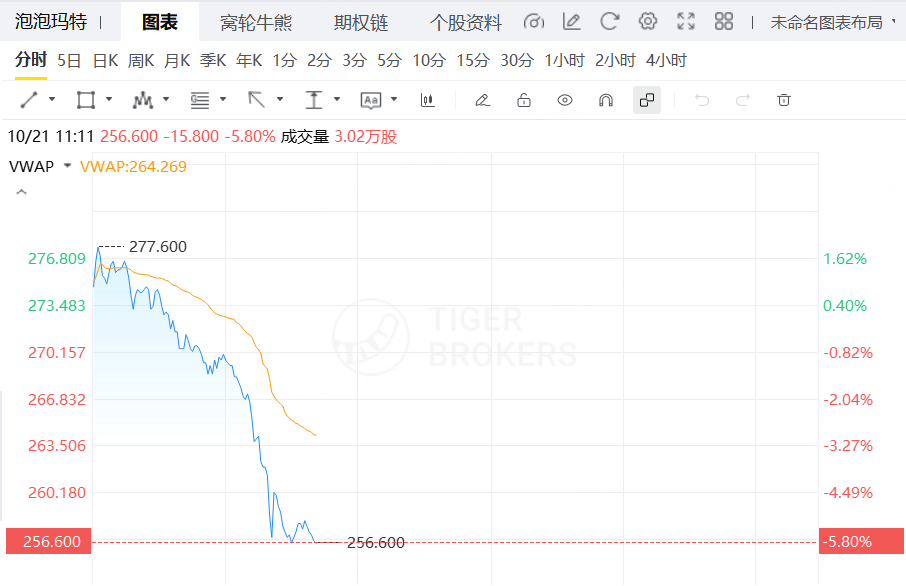Switch to the 图表 tab

(160, 22)
